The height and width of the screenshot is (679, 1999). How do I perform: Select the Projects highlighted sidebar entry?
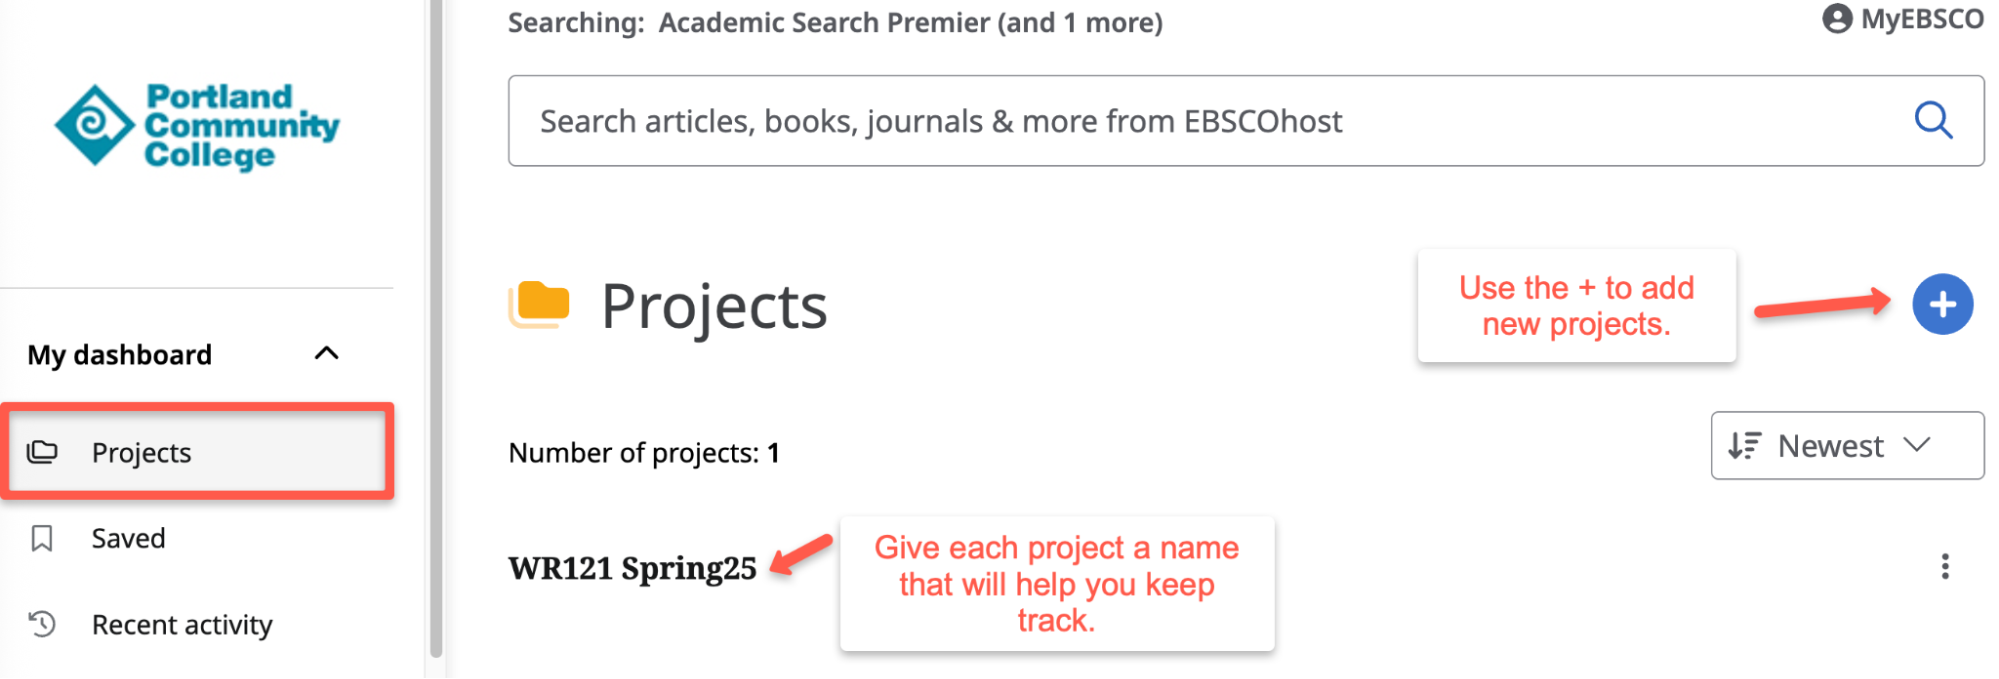point(140,452)
